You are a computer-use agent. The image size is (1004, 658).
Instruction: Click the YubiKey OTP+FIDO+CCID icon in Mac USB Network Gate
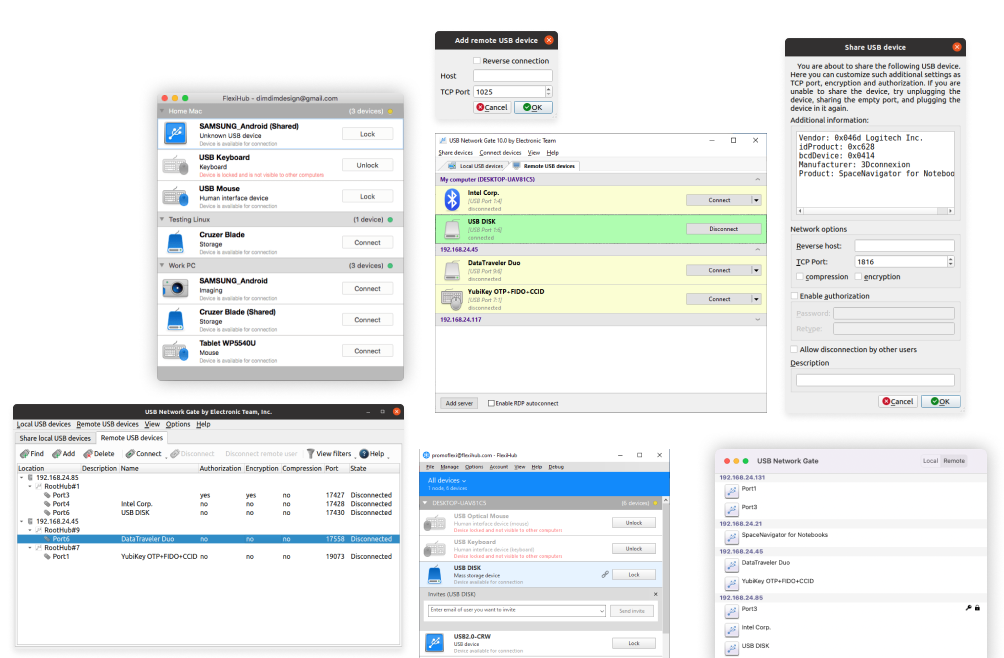pos(731,583)
